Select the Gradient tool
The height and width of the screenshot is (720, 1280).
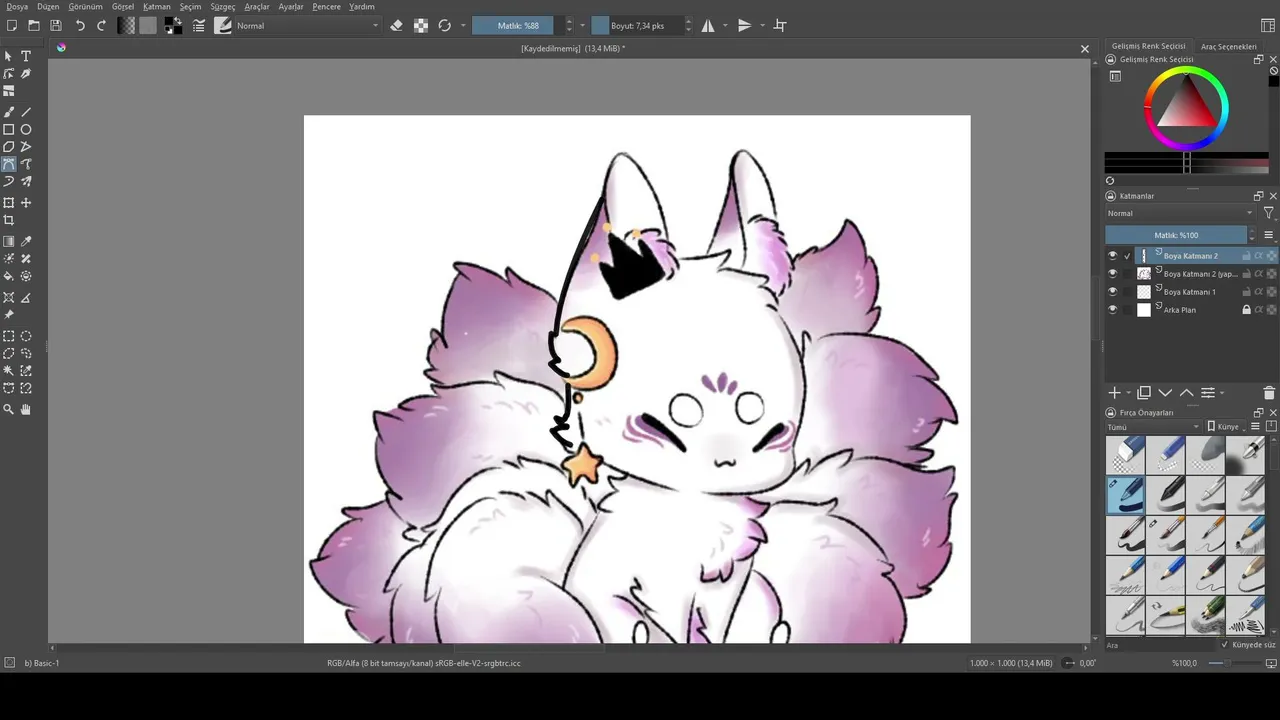click(x=9, y=241)
